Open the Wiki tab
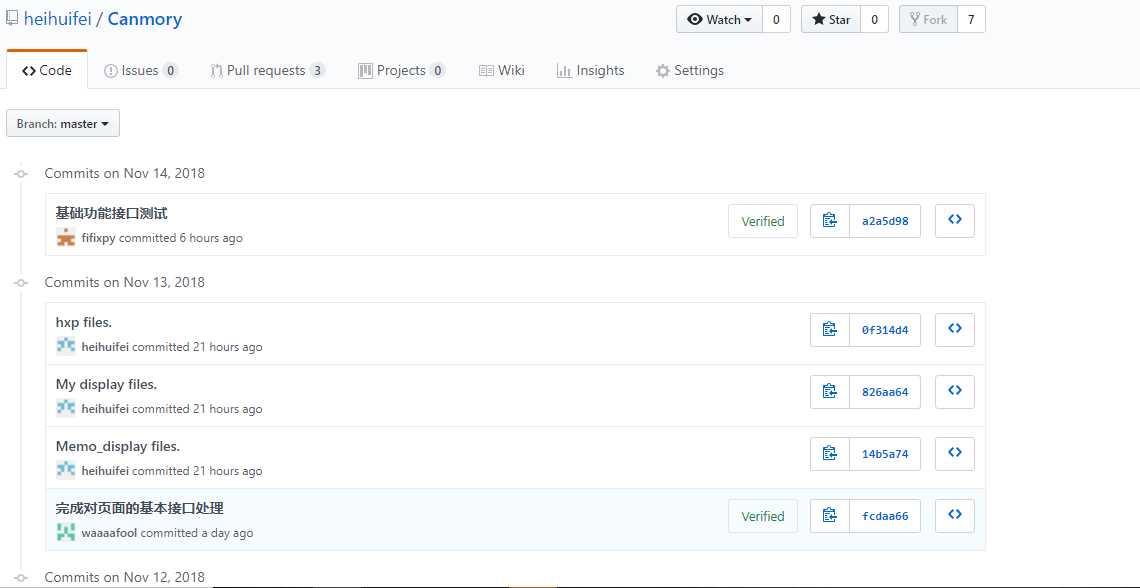 (502, 71)
